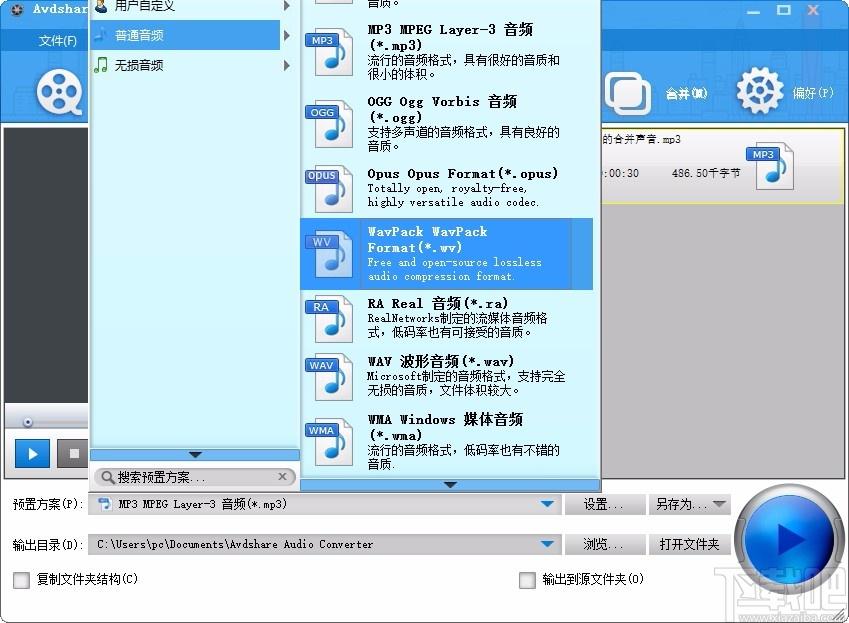Click the 合并 merge icon
This screenshot has height=623, width=849.
(628, 93)
